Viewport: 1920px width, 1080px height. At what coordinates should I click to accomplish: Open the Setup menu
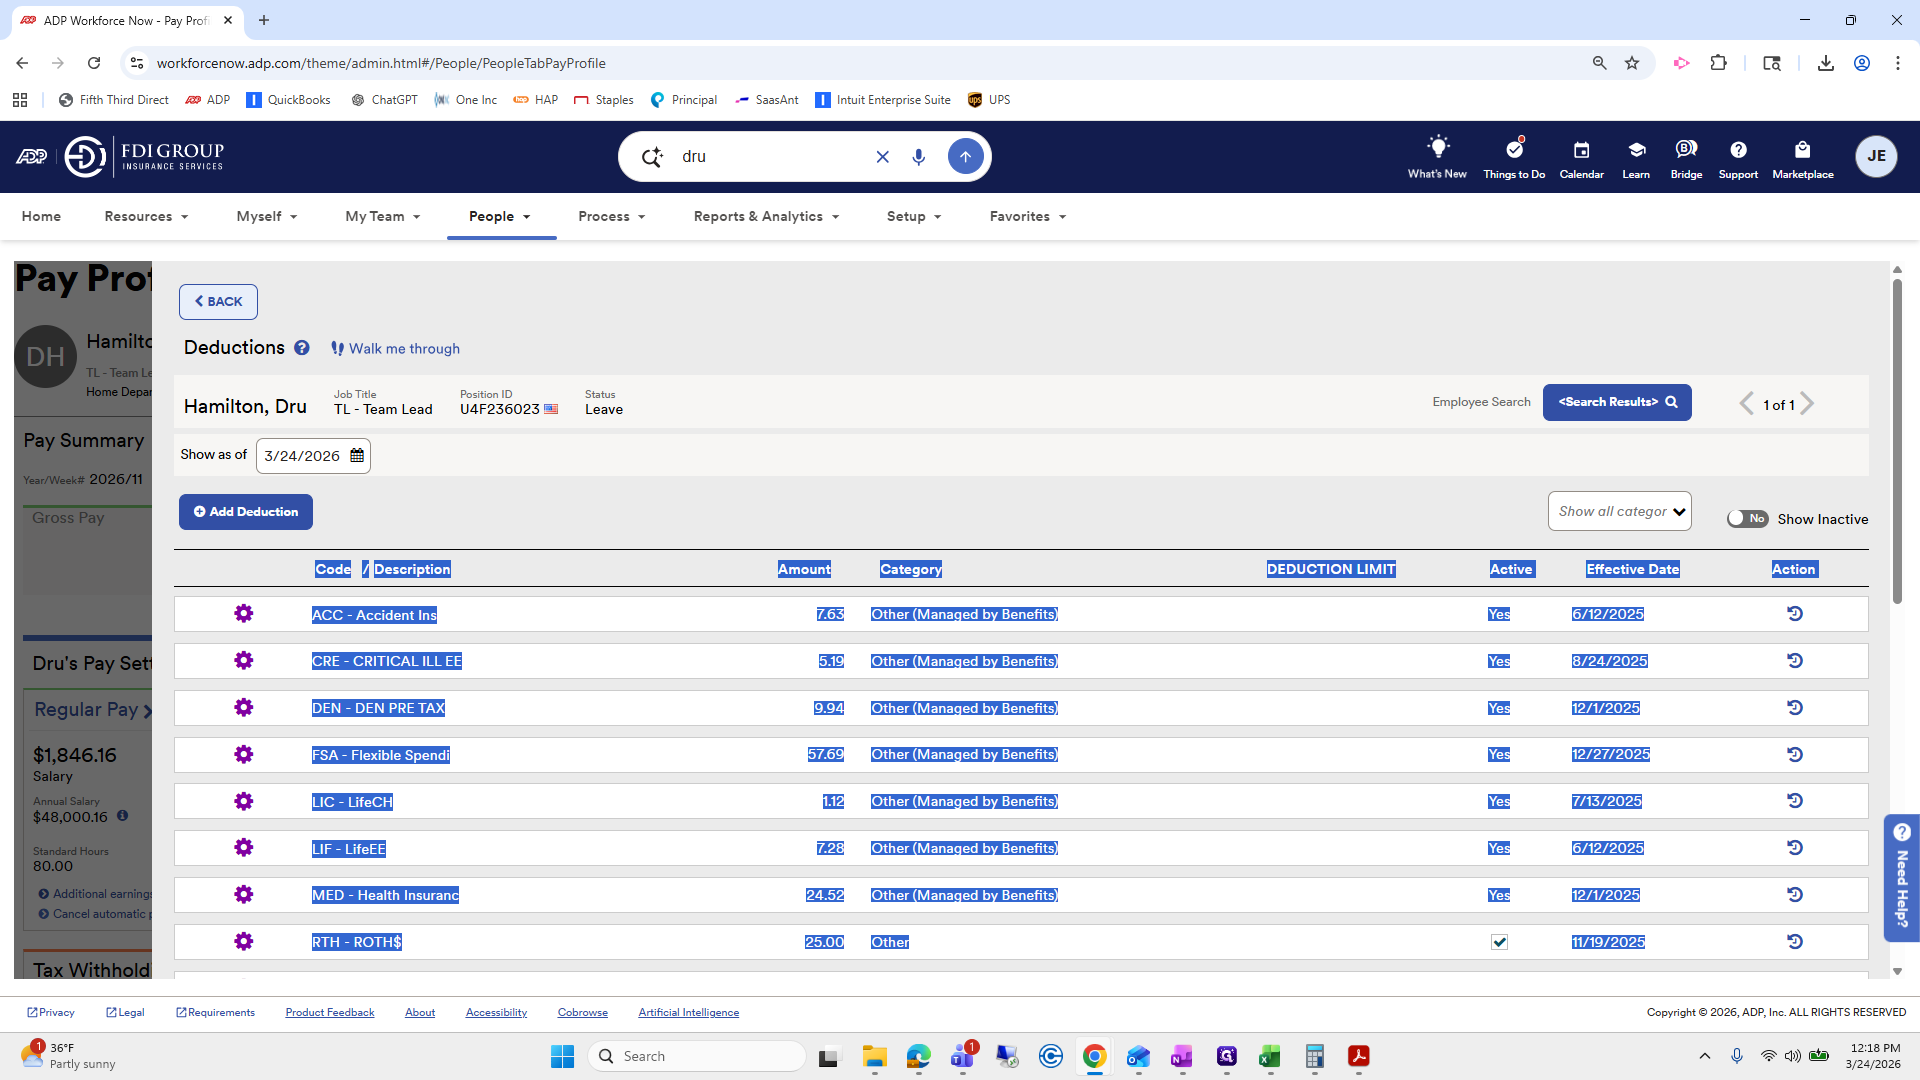pos(914,216)
